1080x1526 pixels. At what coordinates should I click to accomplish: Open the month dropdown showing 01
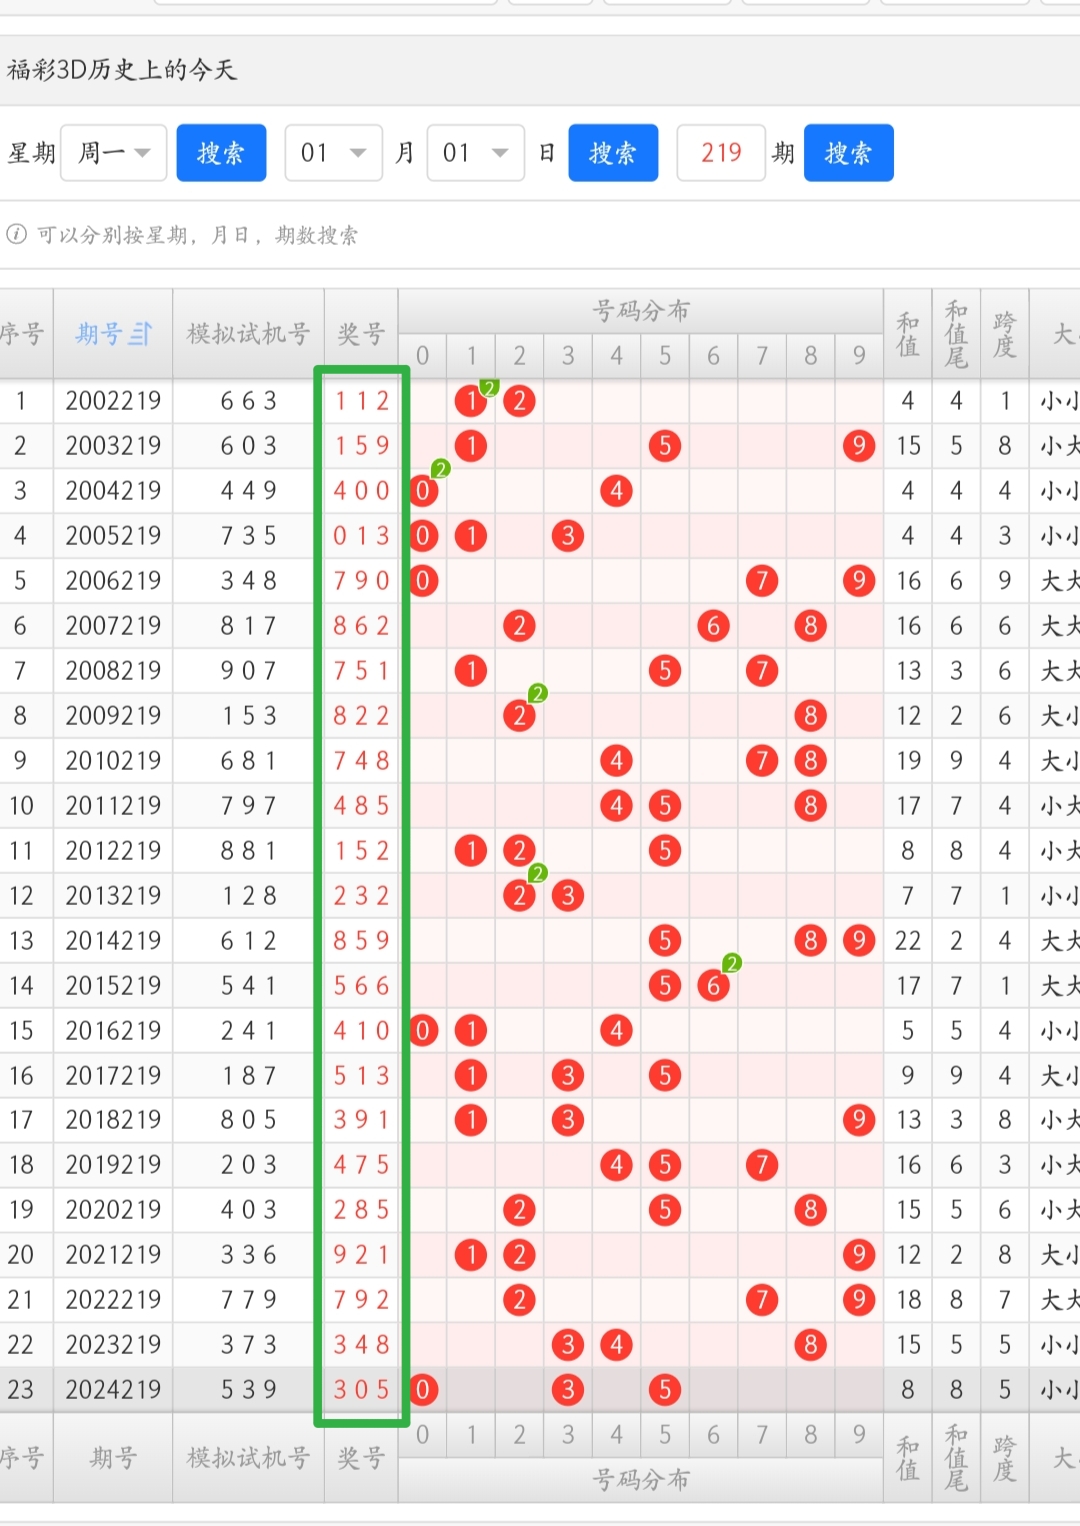(x=334, y=153)
